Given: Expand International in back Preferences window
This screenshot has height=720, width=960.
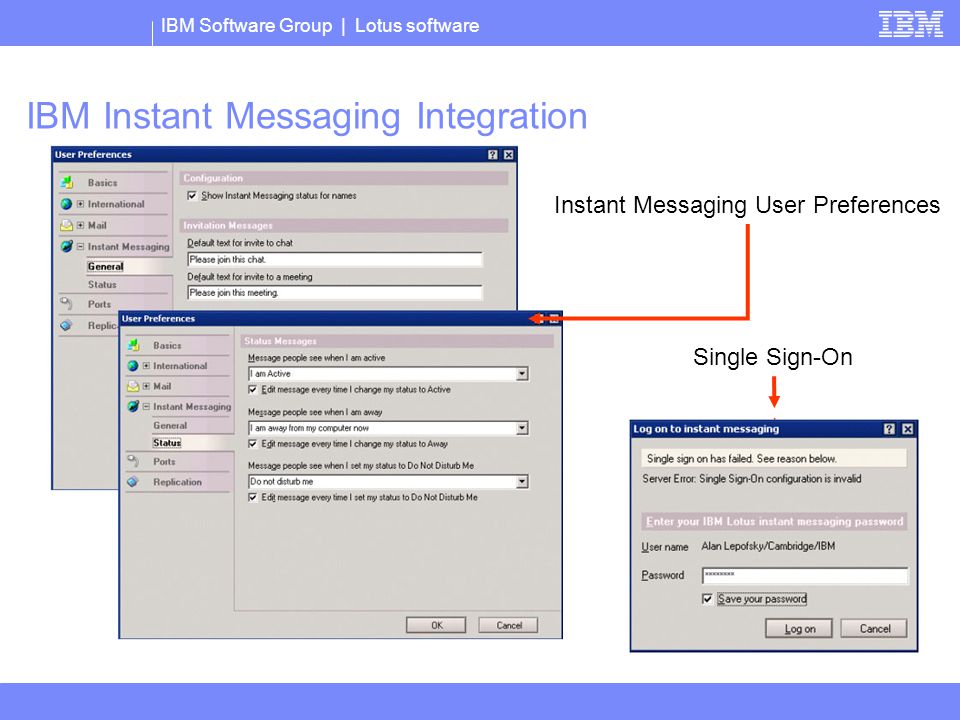Looking at the screenshot, I should click(80, 204).
